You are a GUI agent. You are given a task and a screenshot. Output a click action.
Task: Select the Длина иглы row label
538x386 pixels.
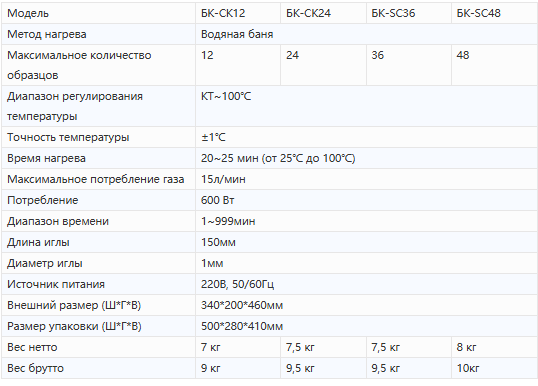[98, 242]
